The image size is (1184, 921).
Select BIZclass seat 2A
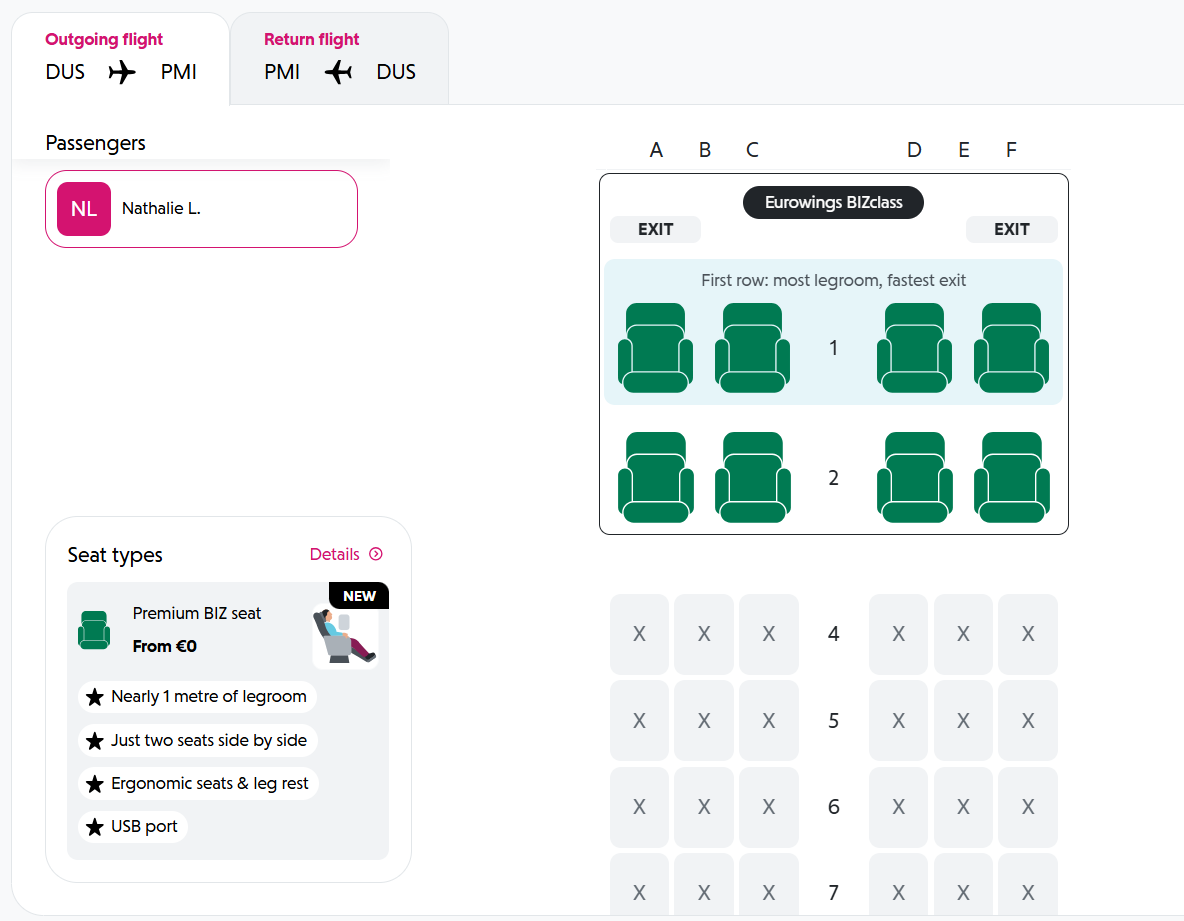[655, 477]
